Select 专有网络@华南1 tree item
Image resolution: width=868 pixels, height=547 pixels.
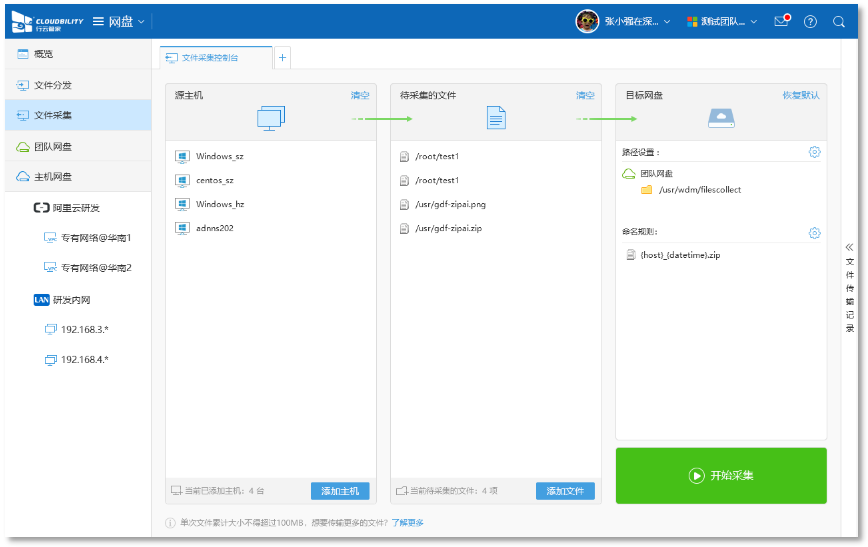click(x=96, y=238)
